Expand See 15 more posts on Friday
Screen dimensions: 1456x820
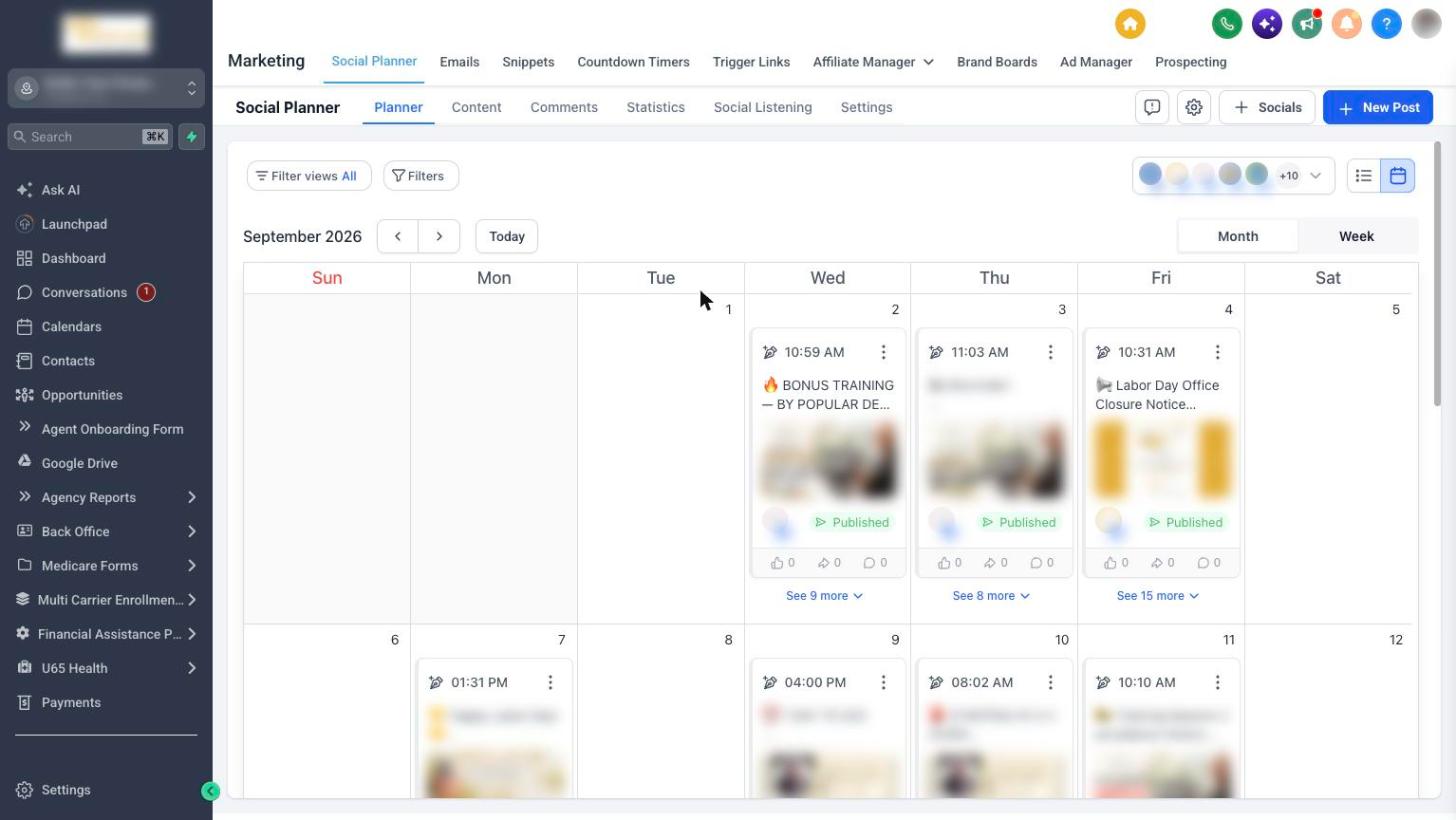coord(1158,596)
